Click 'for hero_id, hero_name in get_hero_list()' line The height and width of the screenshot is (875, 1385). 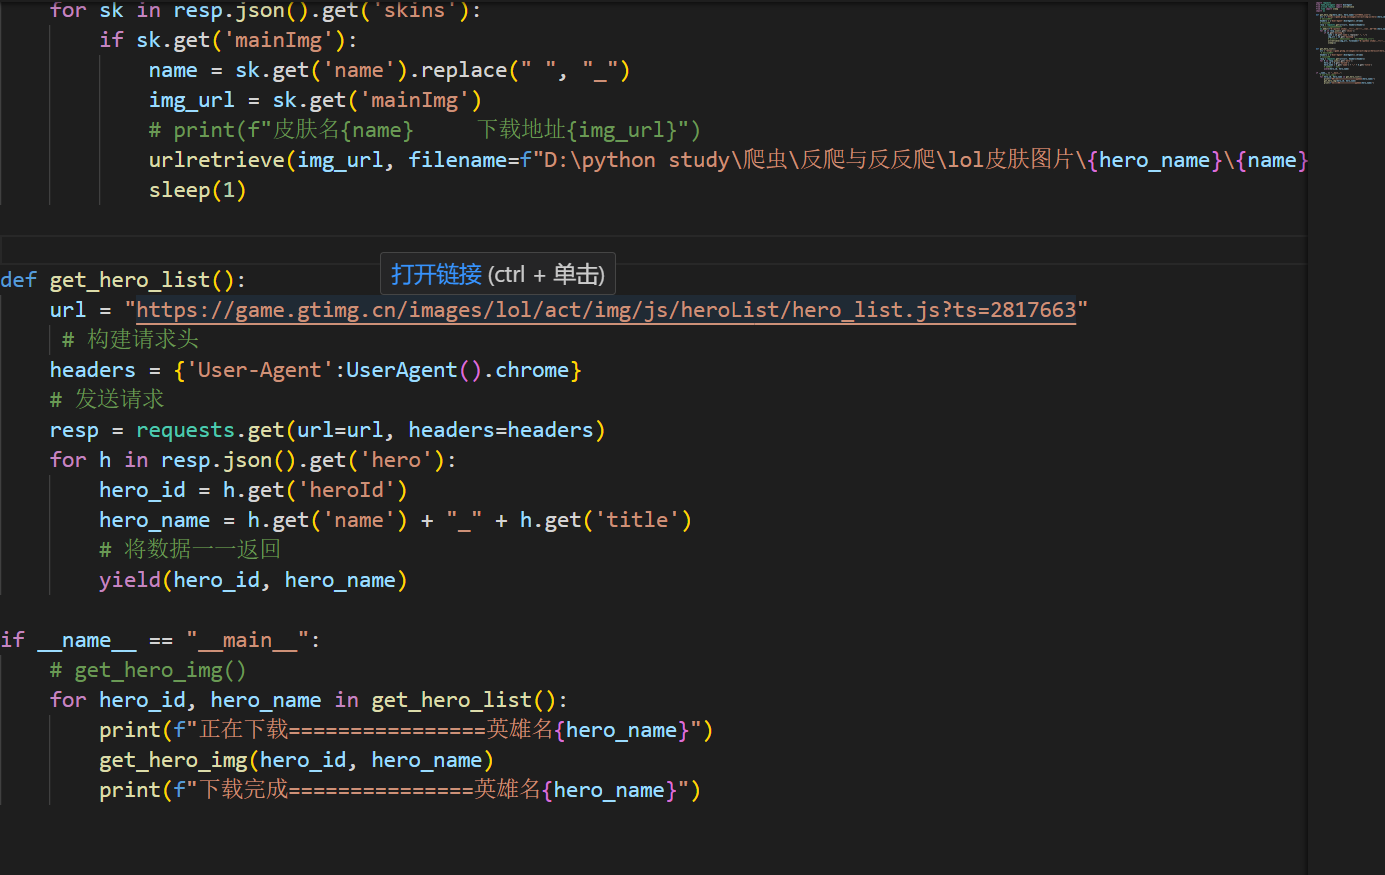pyautogui.click(x=309, y=700)
